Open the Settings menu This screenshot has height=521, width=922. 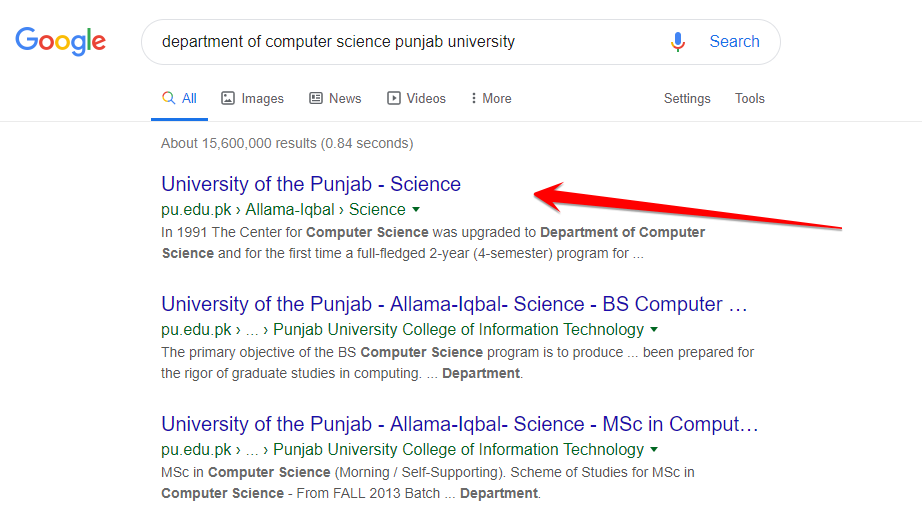[687, 98]
